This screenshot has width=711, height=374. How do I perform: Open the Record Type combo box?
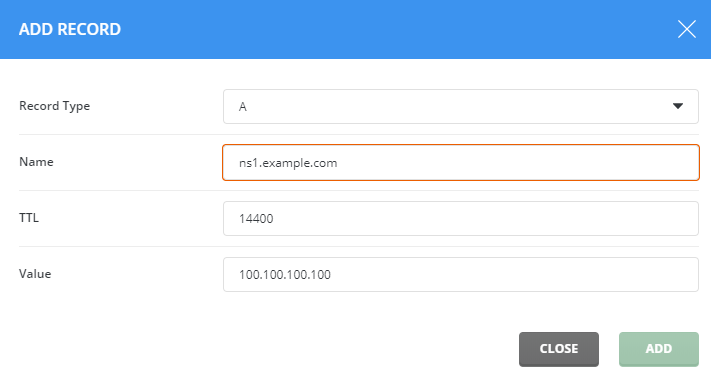461,107
